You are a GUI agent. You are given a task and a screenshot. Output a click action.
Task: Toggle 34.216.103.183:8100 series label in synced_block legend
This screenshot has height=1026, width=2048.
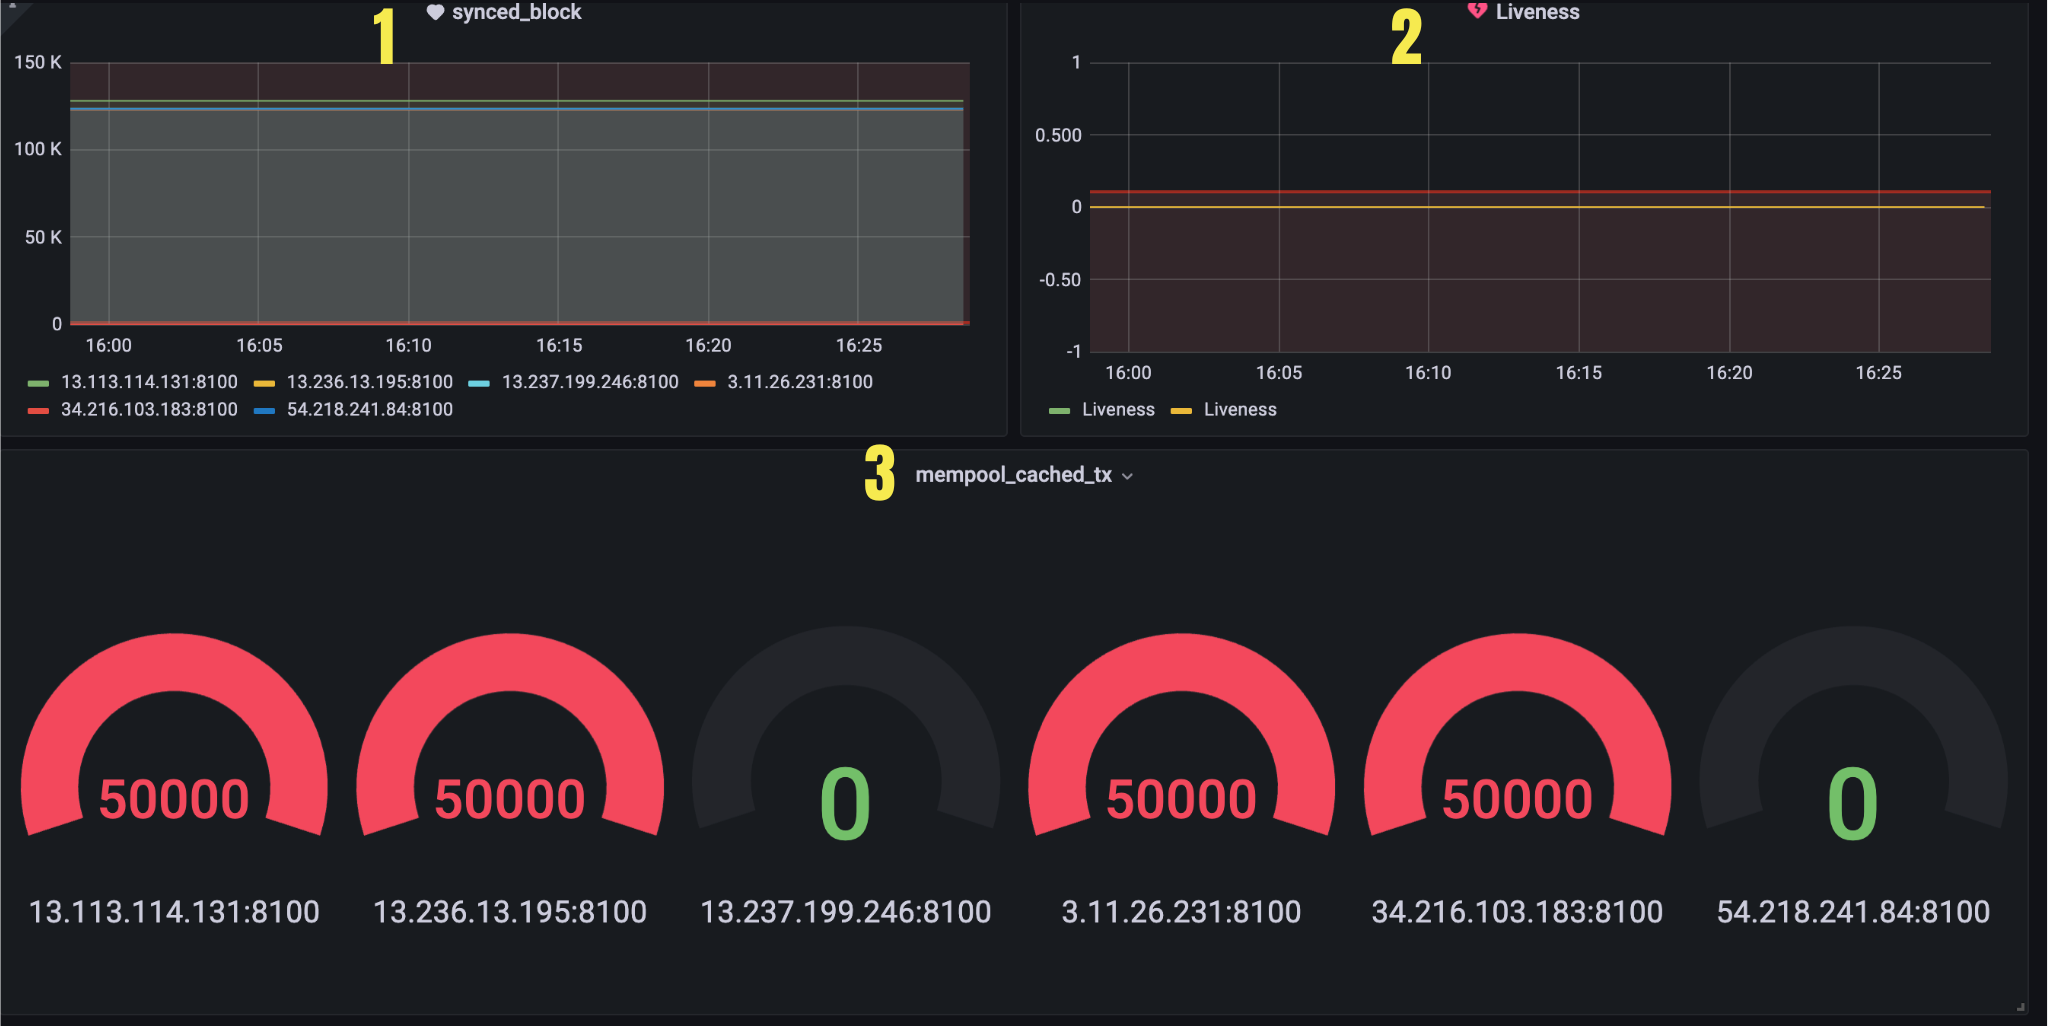coord(149,410)
